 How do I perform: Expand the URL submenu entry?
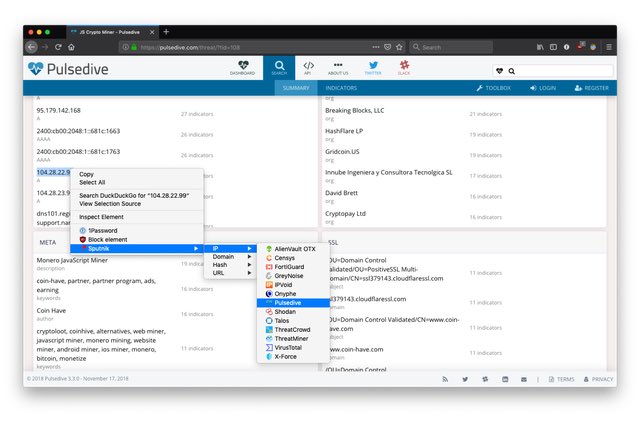tap(230, 273)
